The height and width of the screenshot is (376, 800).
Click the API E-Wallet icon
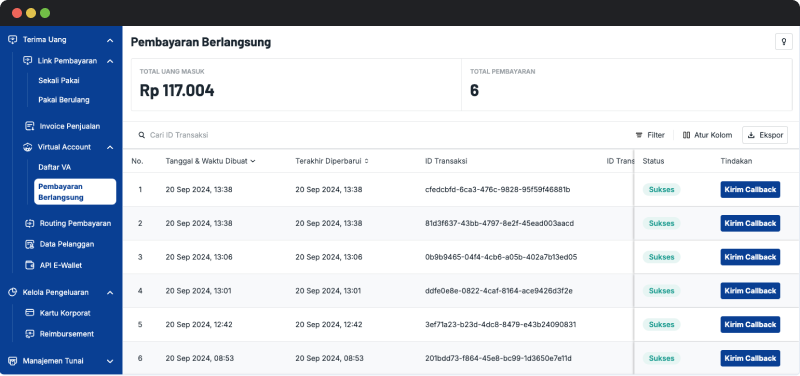coord(30,265)
